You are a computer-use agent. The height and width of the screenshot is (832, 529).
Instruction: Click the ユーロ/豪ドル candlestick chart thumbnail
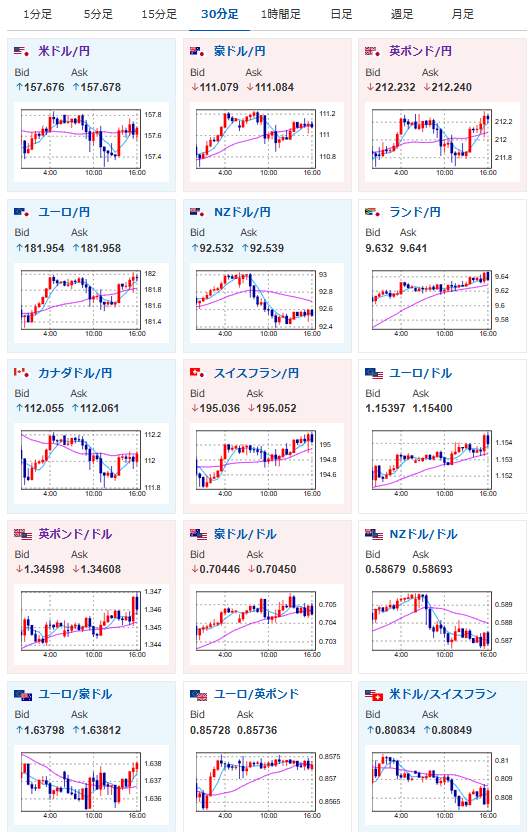(91, 785)
